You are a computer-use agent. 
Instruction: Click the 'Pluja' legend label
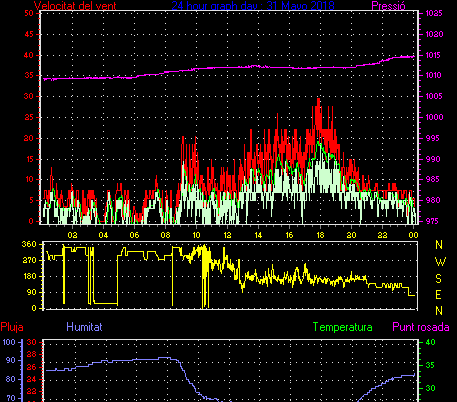click(12, 327)
